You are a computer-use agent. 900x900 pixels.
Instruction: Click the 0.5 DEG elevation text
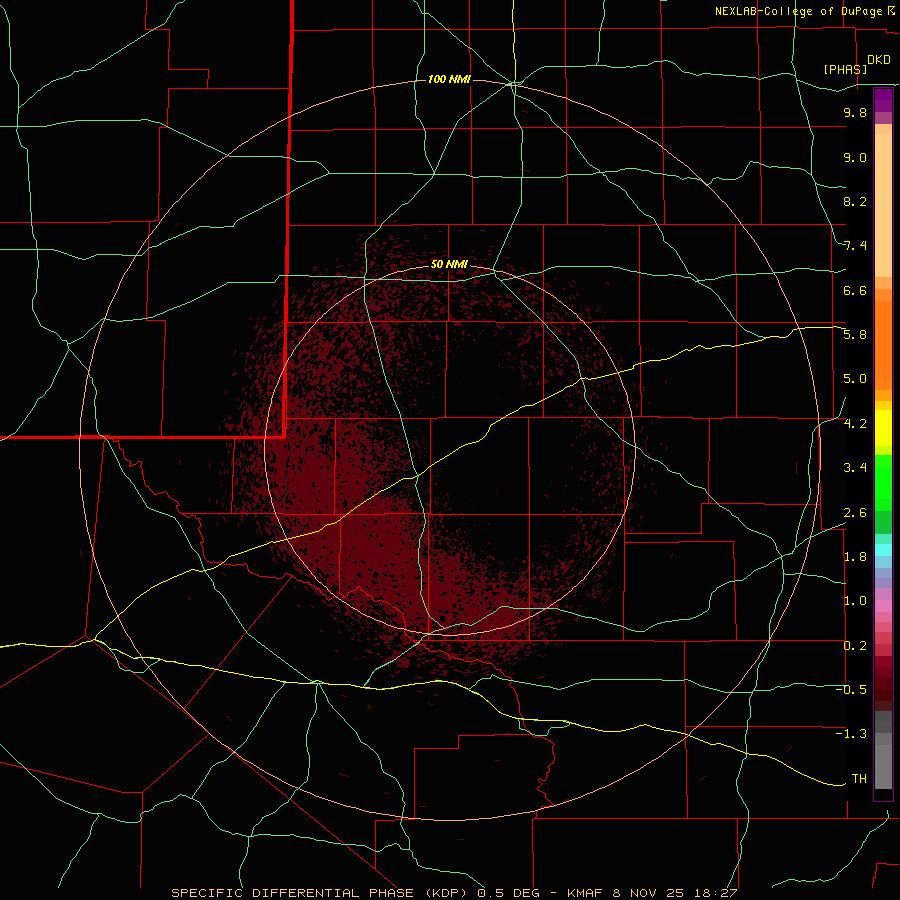click(509, 893)
